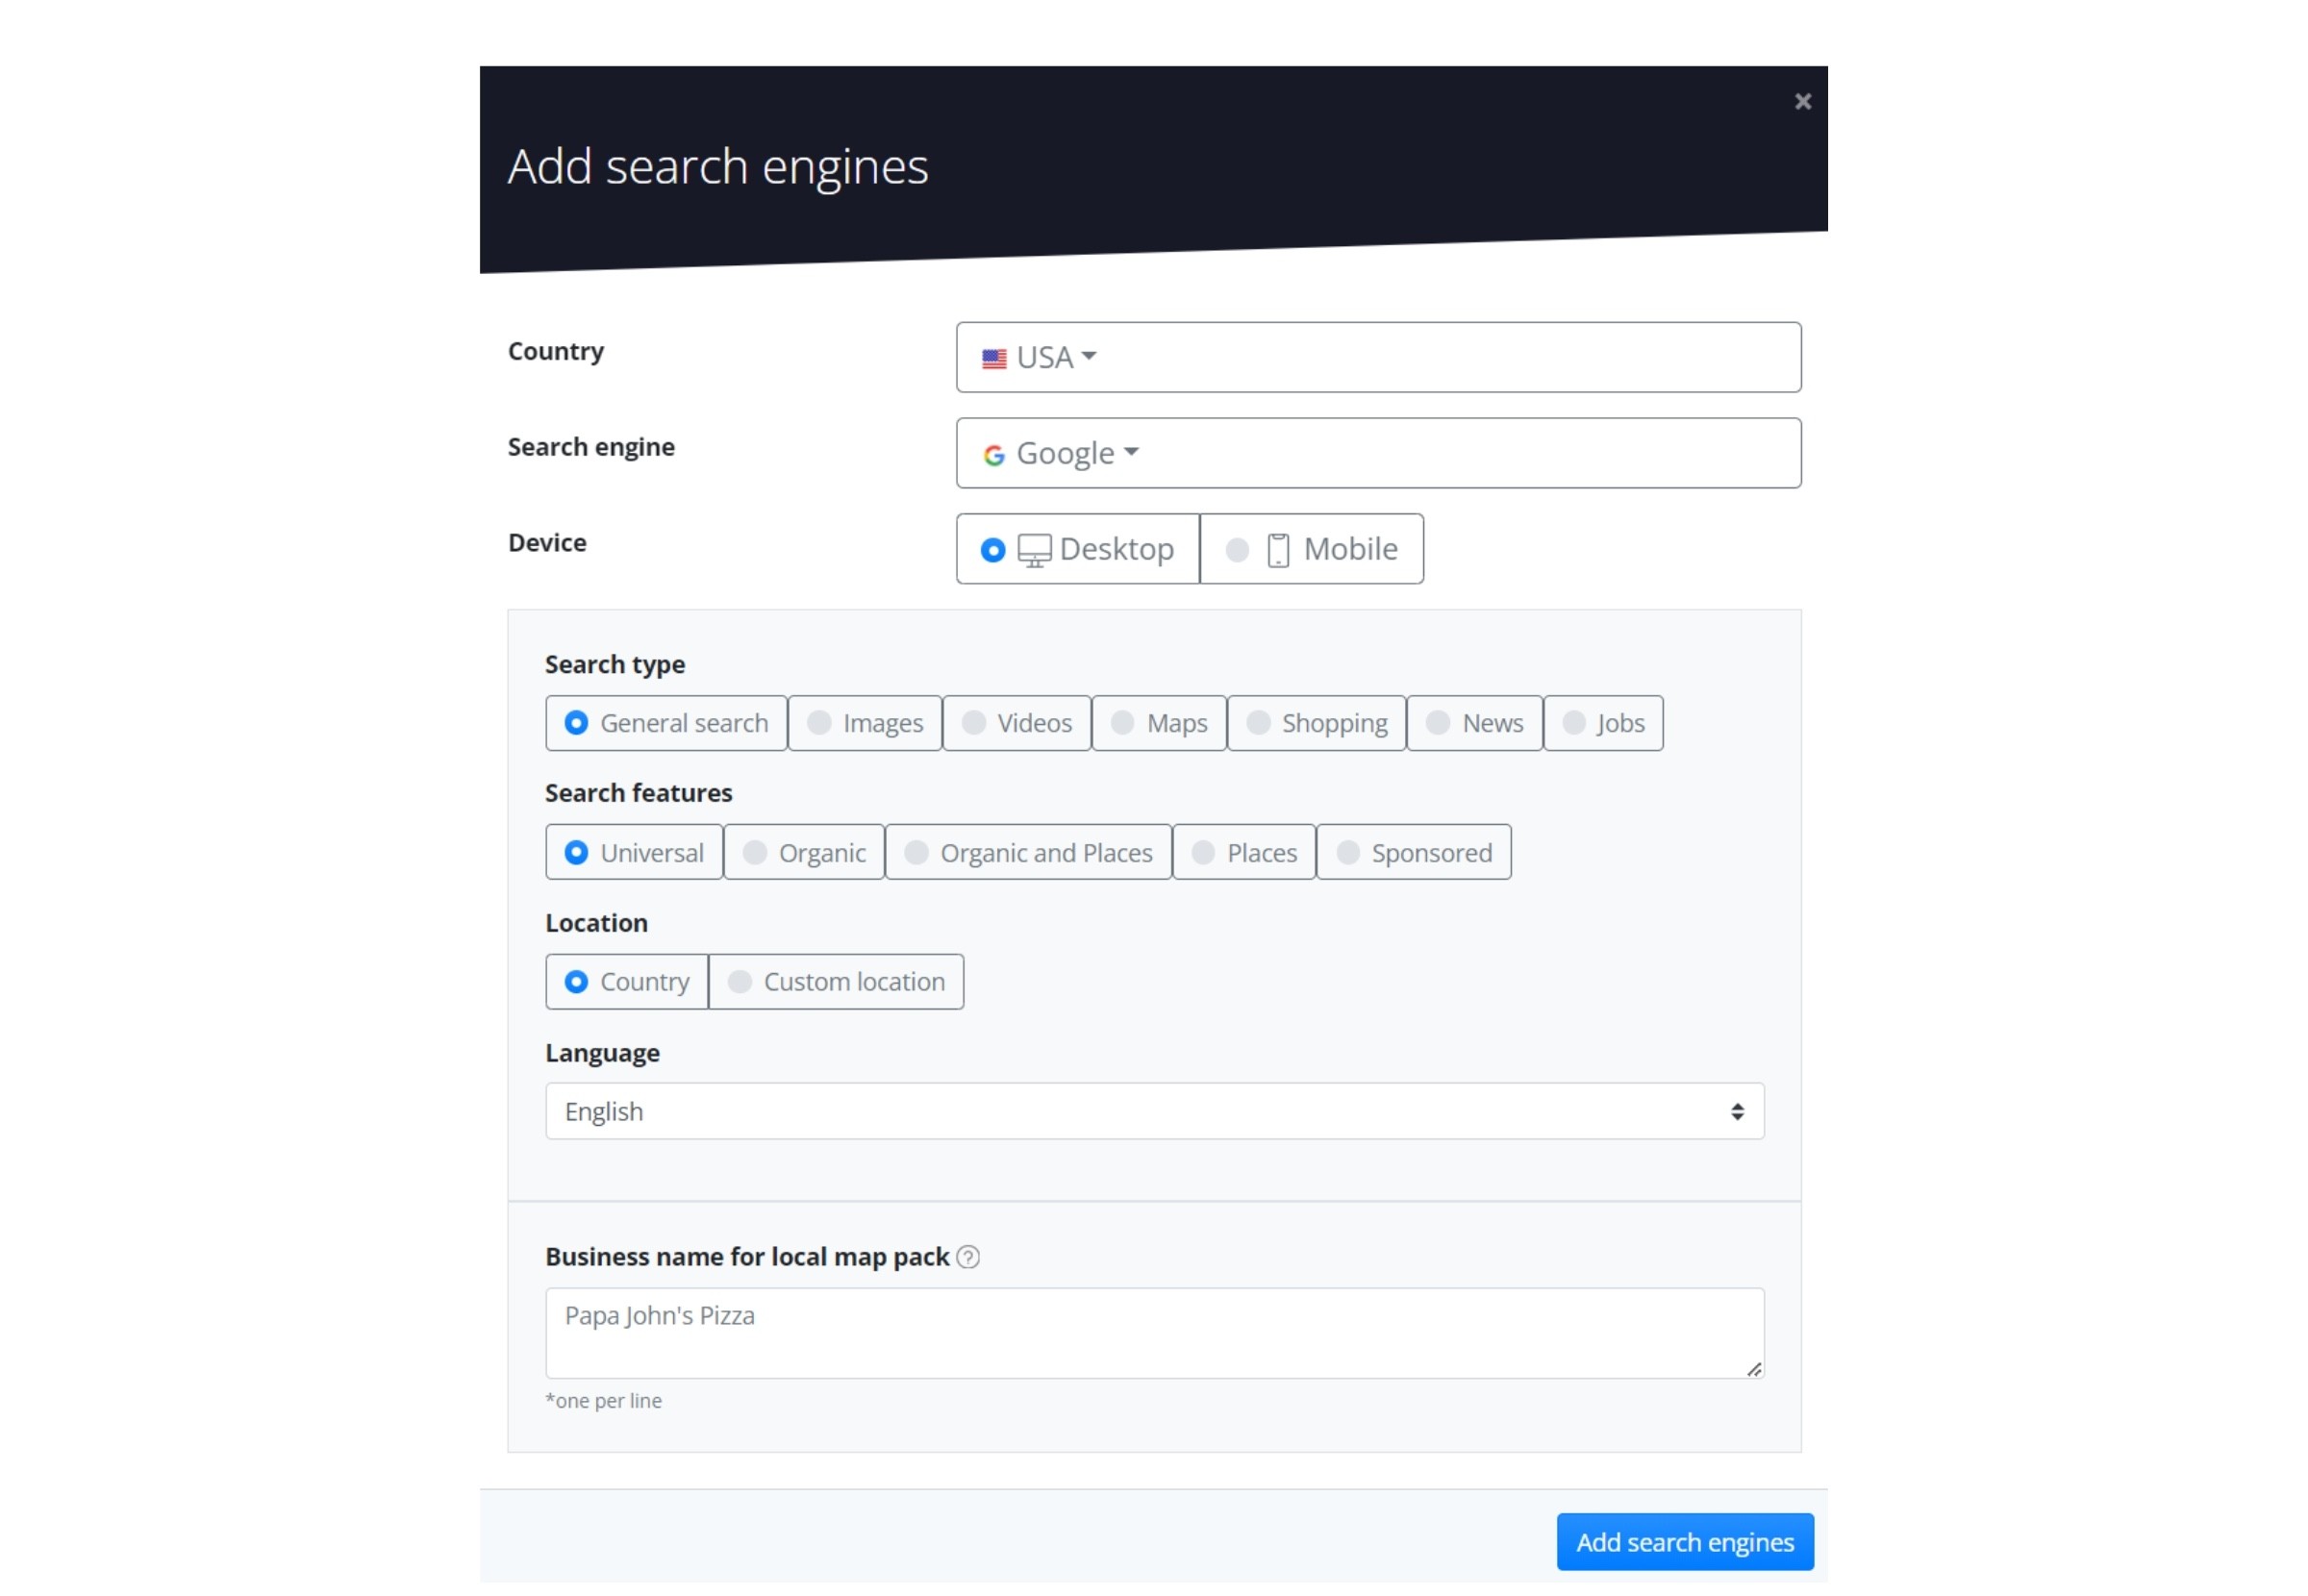Screen dimensions: 2308x1596
Task: Click the USA flag icon
Action: [993, 359]
